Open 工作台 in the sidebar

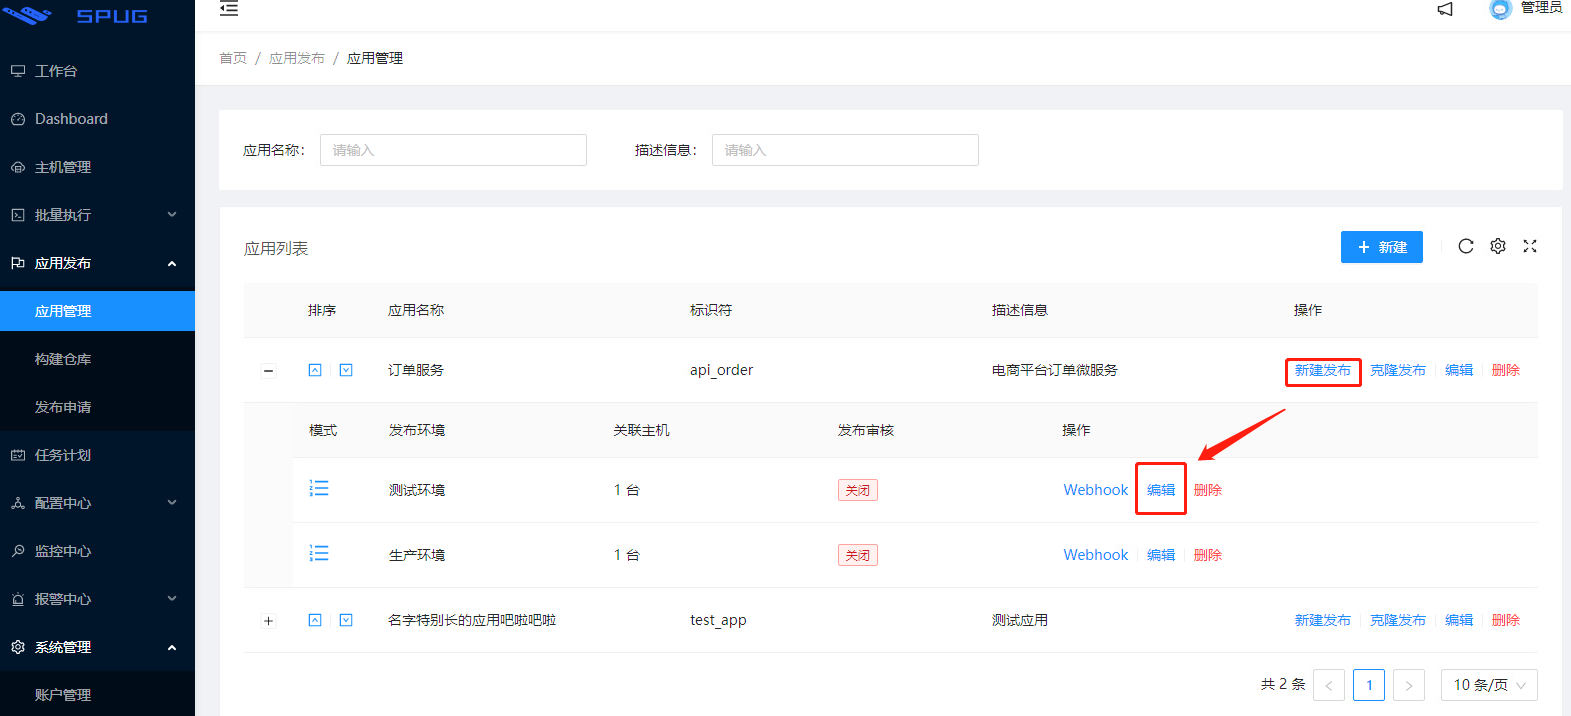pyautogui.click(x=97, y=71)
